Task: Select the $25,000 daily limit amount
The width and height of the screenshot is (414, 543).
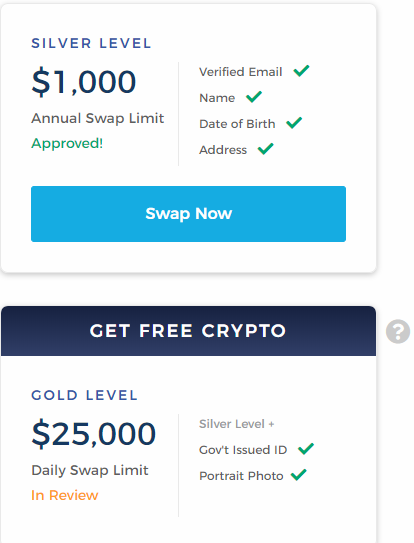Action: coord(94,434)
